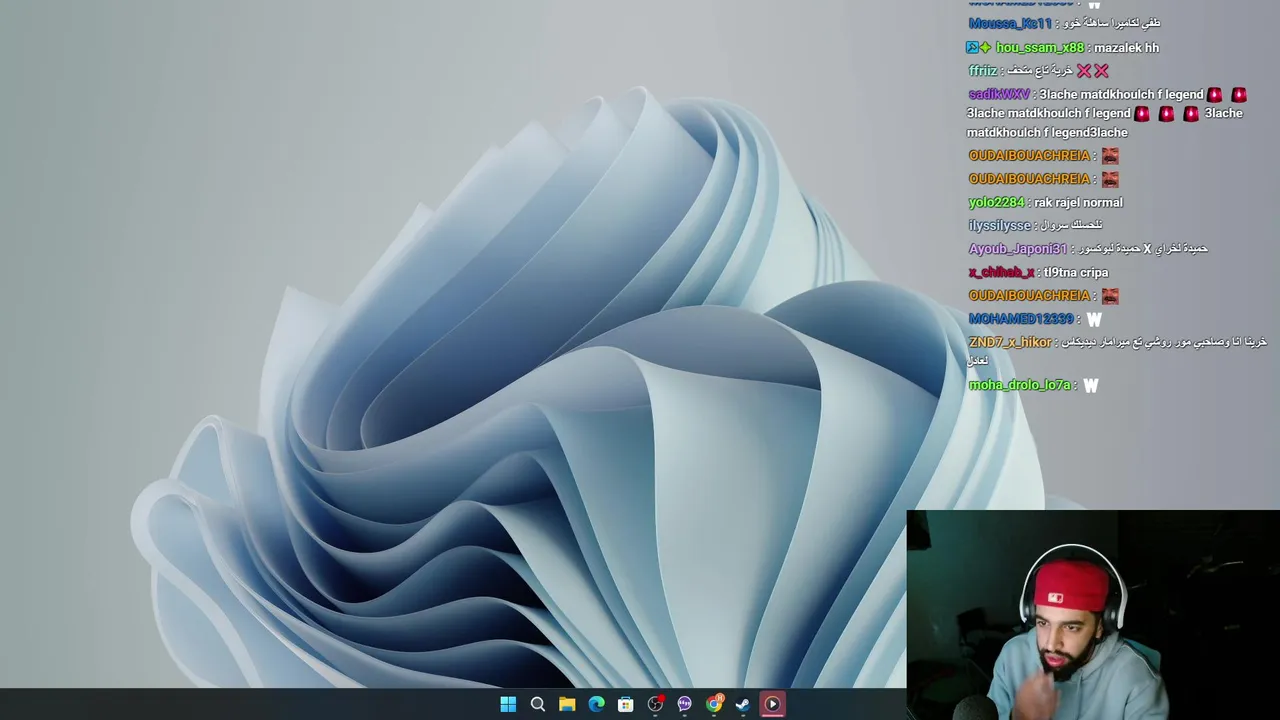Click the green star badge beside hou_ssam_x88

coord(984,47)
